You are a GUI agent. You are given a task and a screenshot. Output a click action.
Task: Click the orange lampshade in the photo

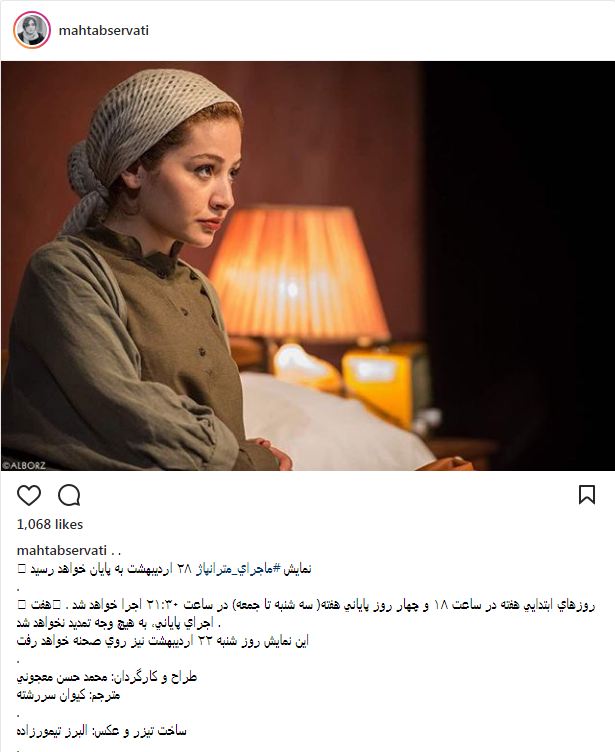pos(298,271)
